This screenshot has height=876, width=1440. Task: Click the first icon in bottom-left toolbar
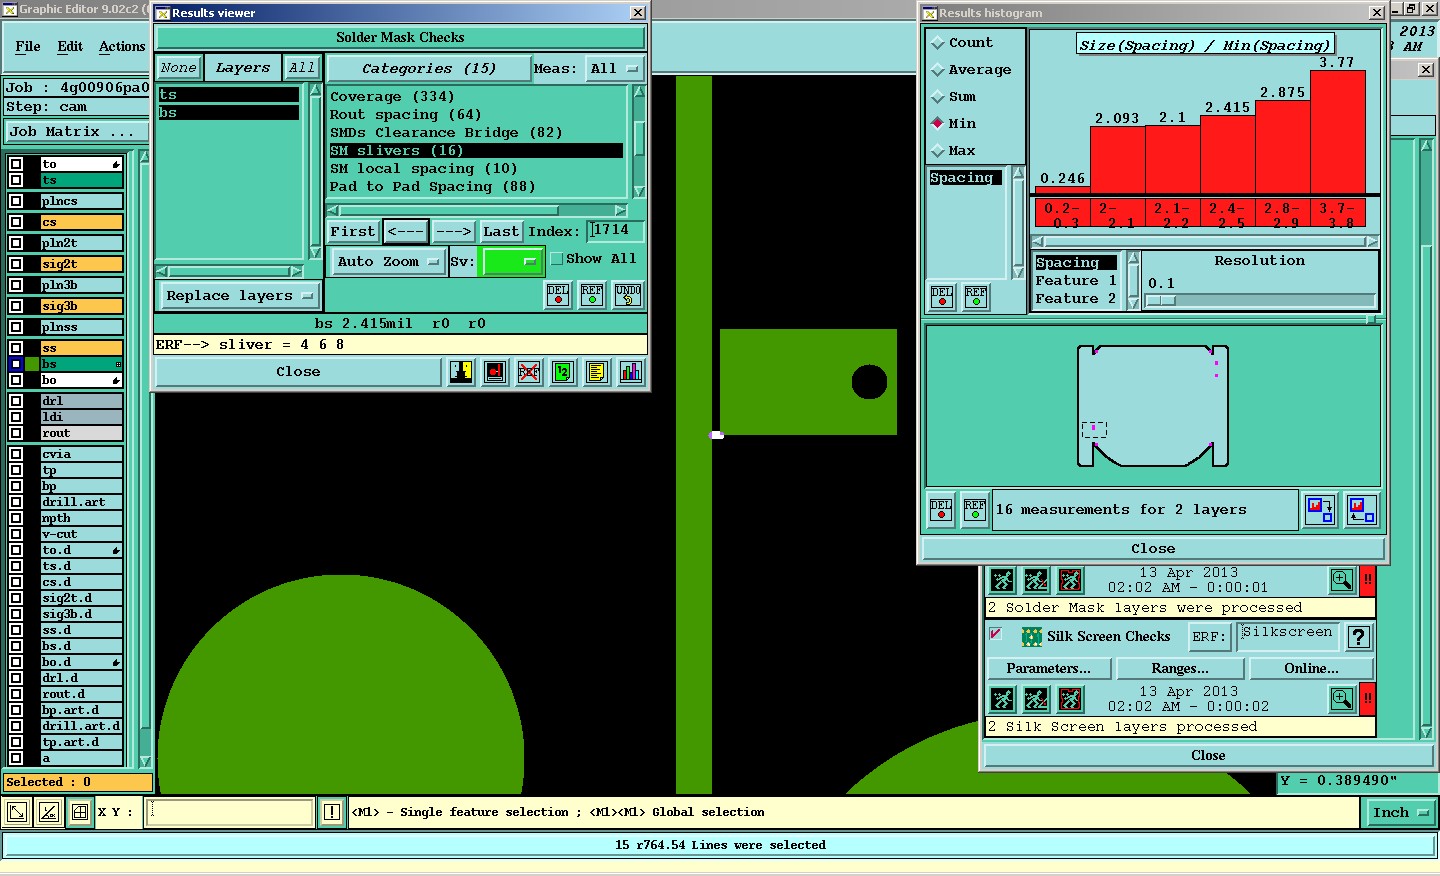pos(17,812)
